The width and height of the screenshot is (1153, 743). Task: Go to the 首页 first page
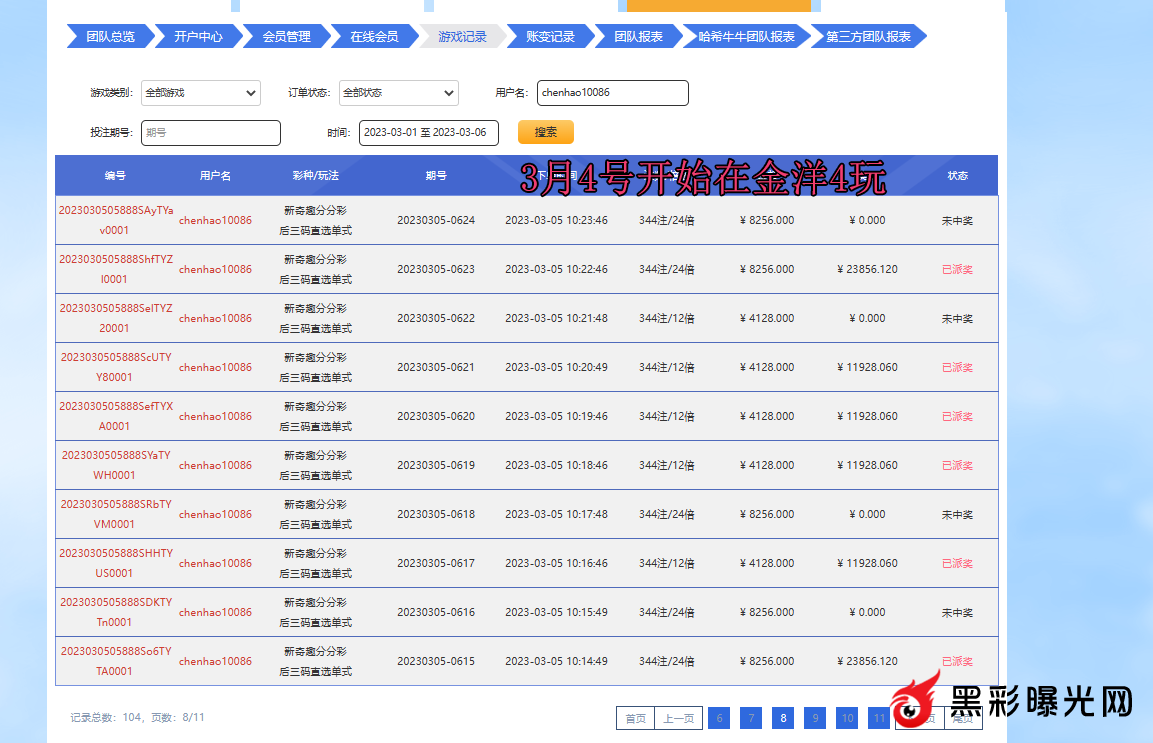tap(635, 718)
